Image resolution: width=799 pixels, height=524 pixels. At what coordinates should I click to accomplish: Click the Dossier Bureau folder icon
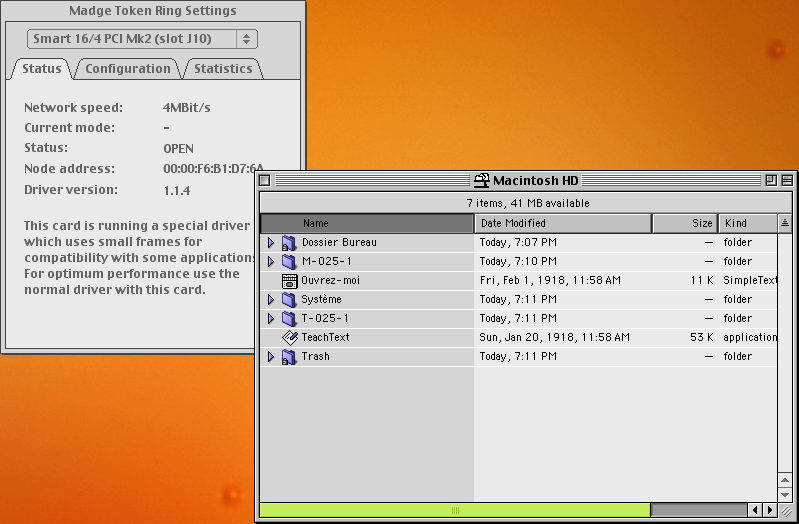289,243
